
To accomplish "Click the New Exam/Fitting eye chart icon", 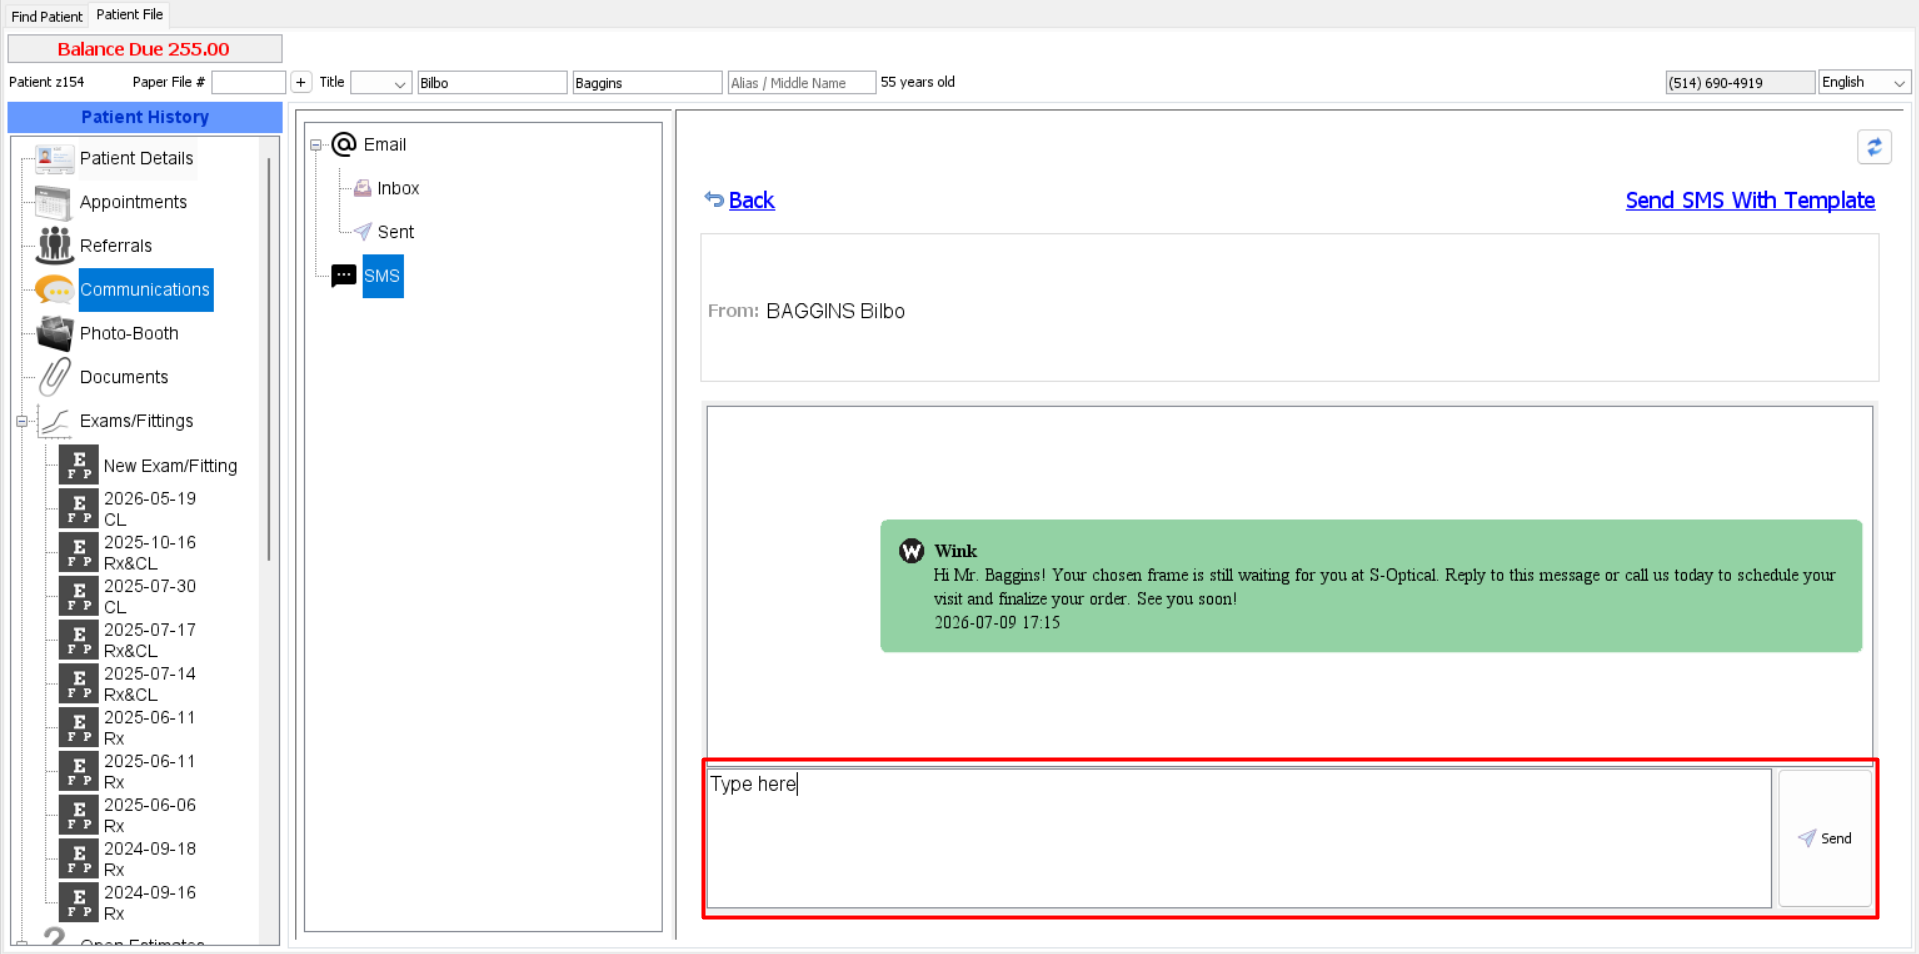I will (78, 465).
